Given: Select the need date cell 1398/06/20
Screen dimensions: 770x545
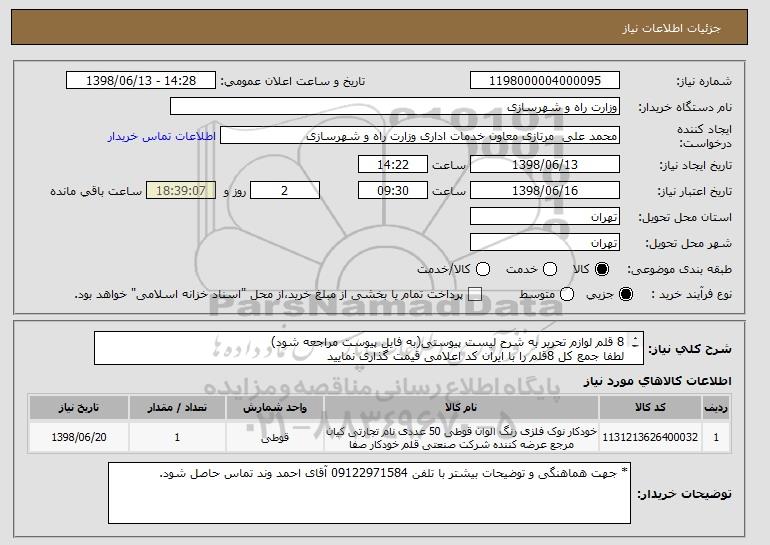Looking at the screenshot, I should (79, 437).
